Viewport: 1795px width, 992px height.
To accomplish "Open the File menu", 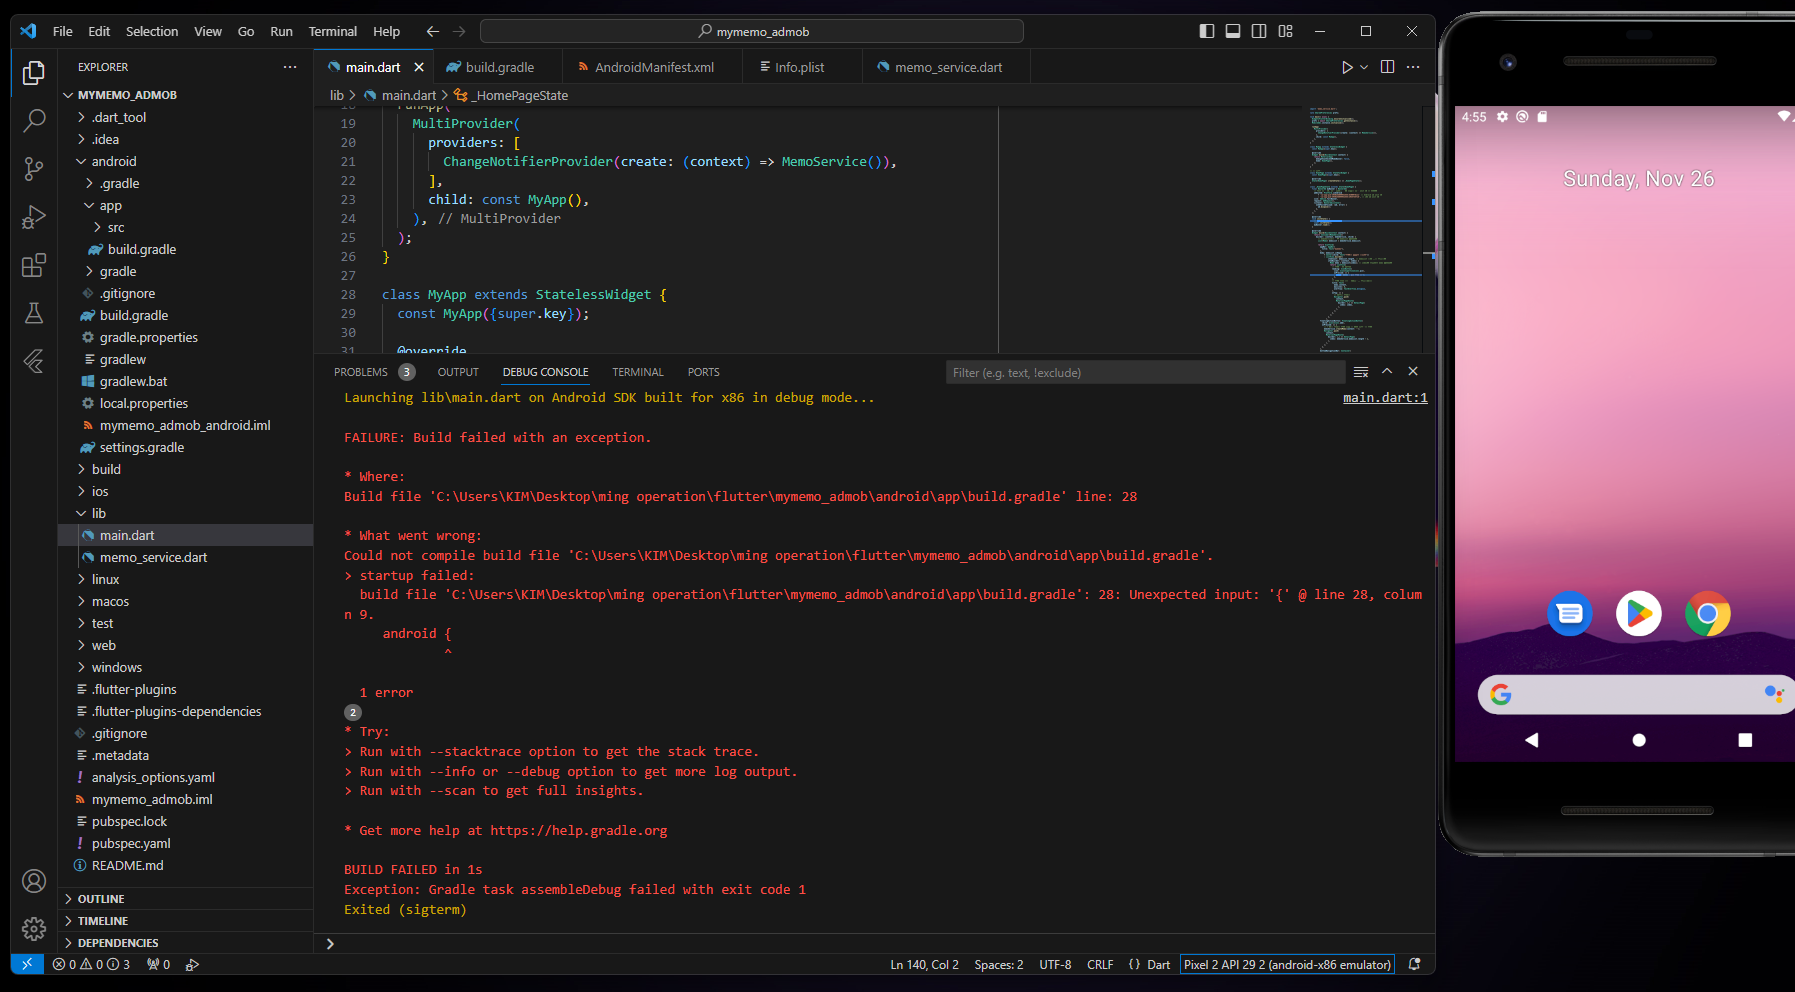I will click(62, 31).
